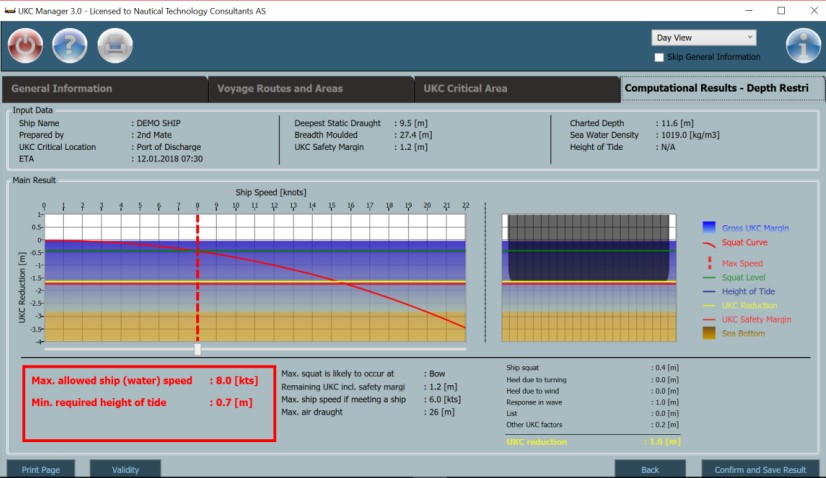
Task: Click Max. allowed ship speed value 8.0 [kts]
Action: (x=237, y=381)
